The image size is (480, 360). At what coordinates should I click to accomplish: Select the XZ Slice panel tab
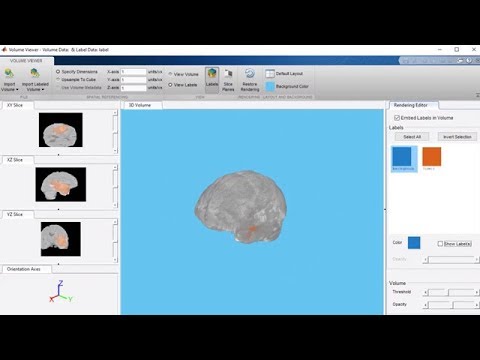point(15,160)
